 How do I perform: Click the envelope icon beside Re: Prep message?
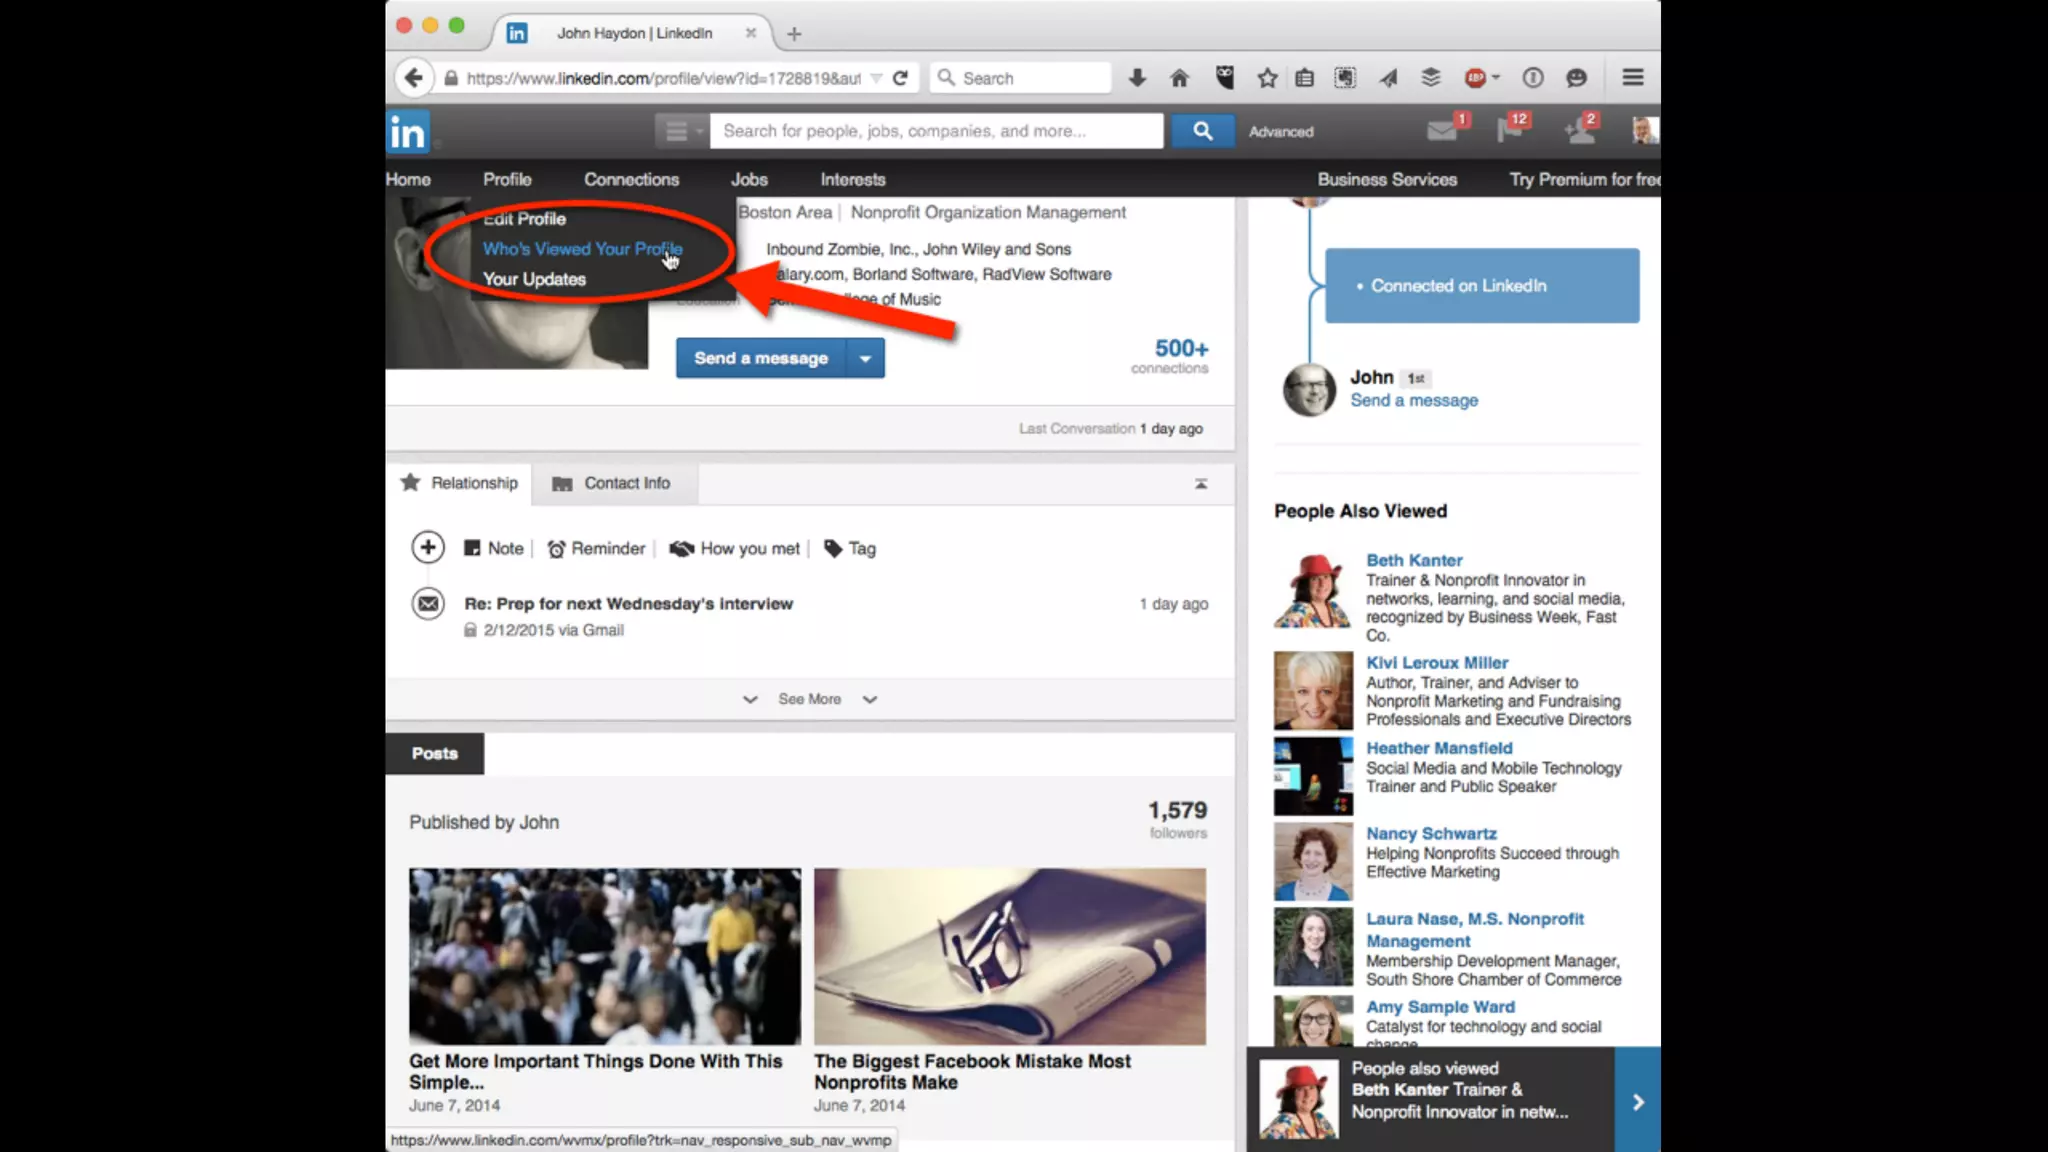(x=428, y=604)
